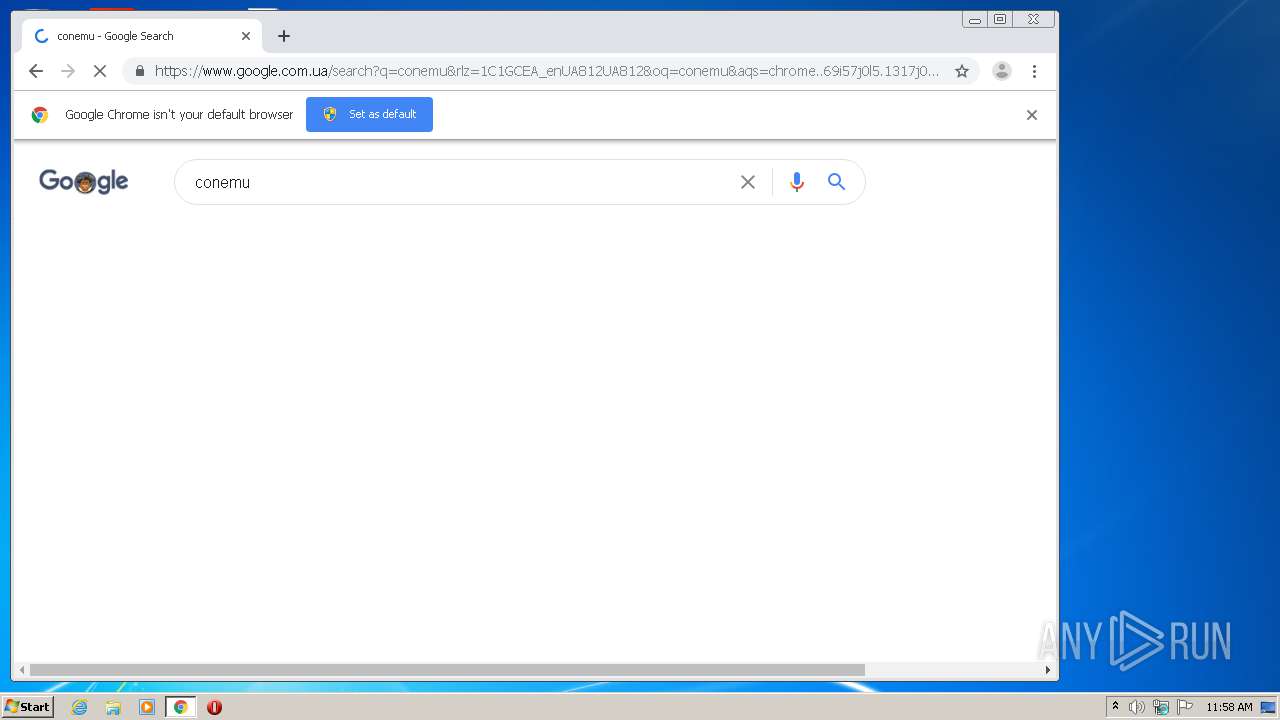Bookmark this page with star icon
This screenshot has width=1280, height=720.
(x=962, y=71)
